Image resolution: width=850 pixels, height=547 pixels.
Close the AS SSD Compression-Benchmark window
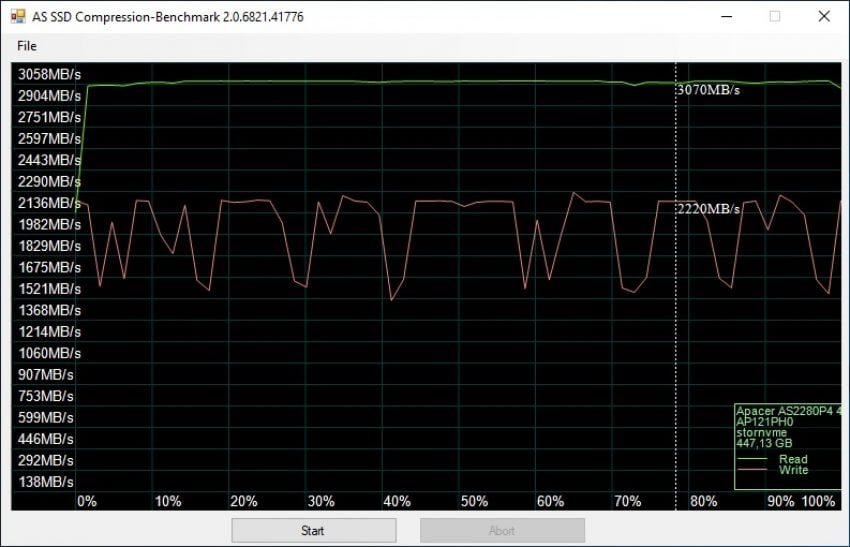pyautogui.click(x=823, y=17)
